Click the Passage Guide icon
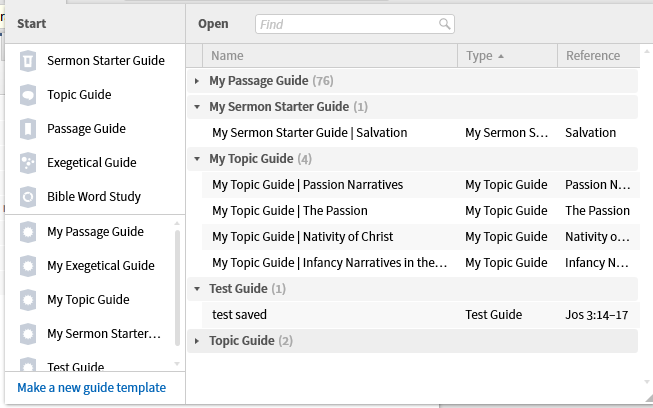This screenshot has height=408, width=653. point(28,129)
